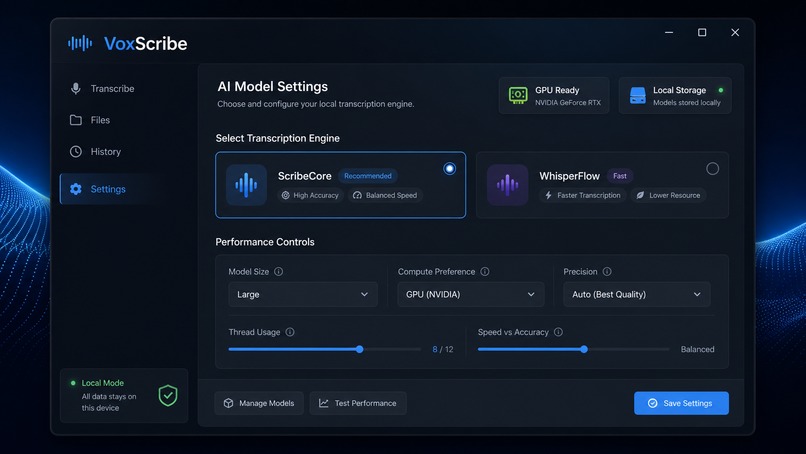Click the WhisperFlow purple waveform thumbnail
The image size is (806, 454).
pos(507,185)
